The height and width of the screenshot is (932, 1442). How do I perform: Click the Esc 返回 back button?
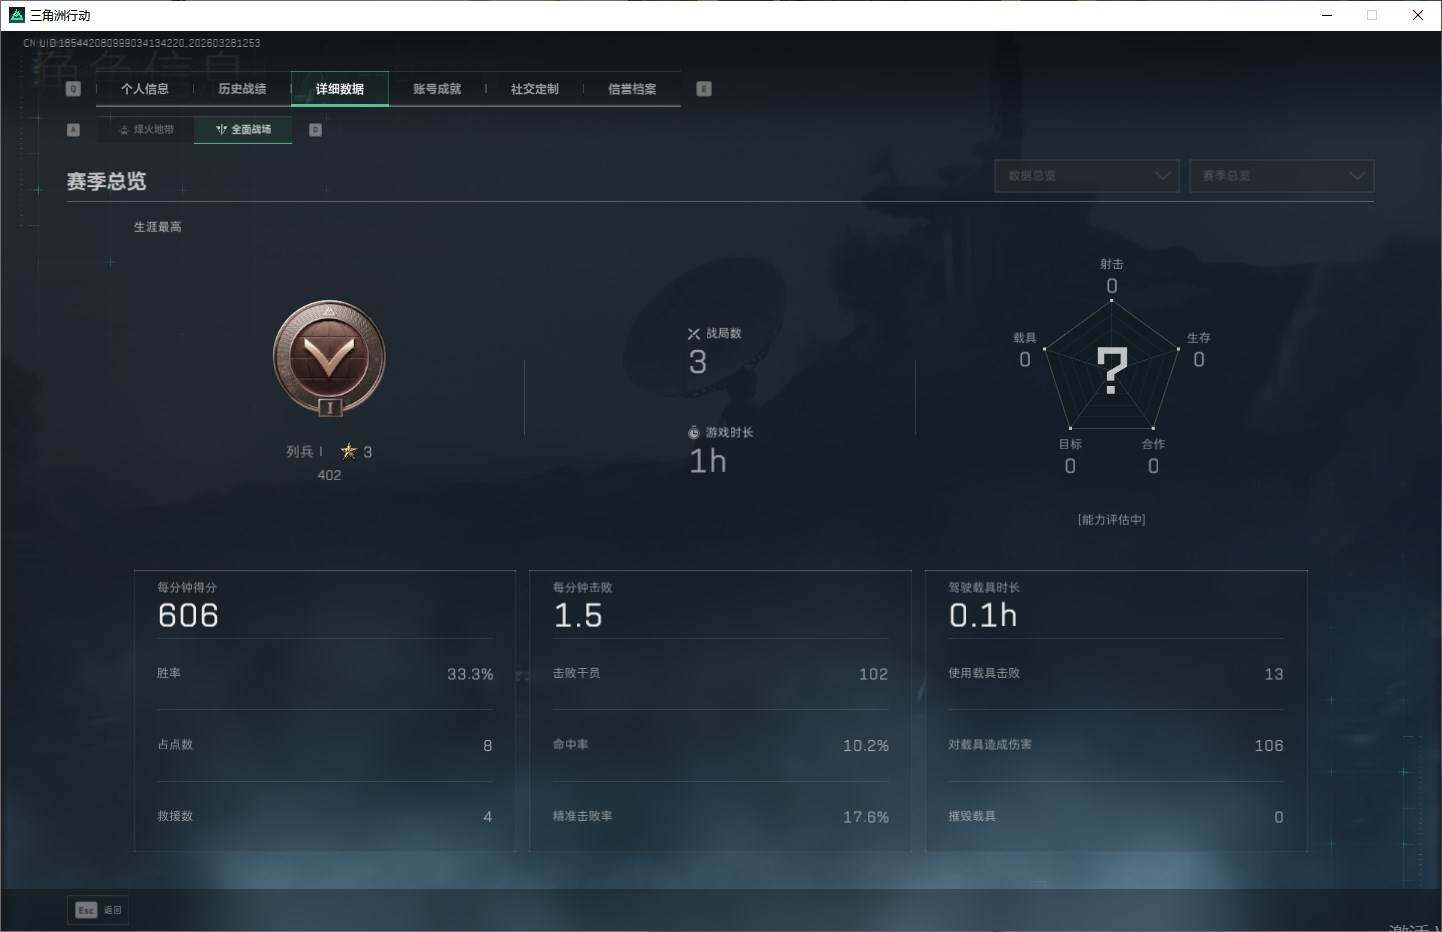98,910
